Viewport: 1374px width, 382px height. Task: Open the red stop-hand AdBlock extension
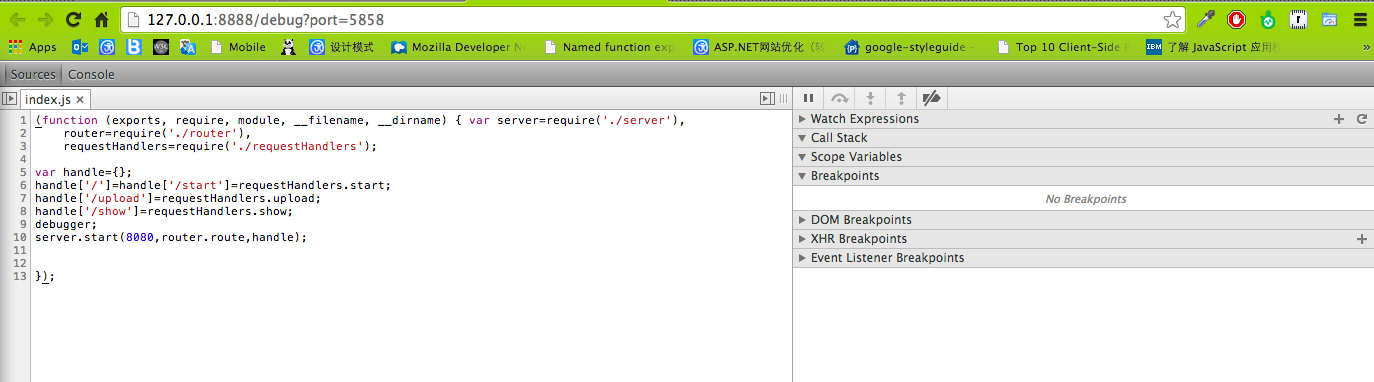1237,19
